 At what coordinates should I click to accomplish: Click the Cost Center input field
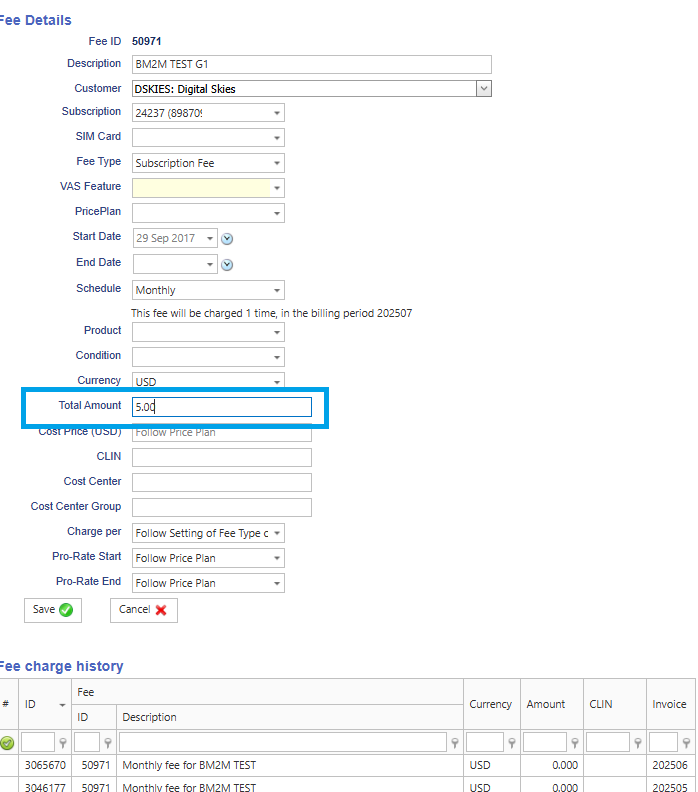point(221,482)
